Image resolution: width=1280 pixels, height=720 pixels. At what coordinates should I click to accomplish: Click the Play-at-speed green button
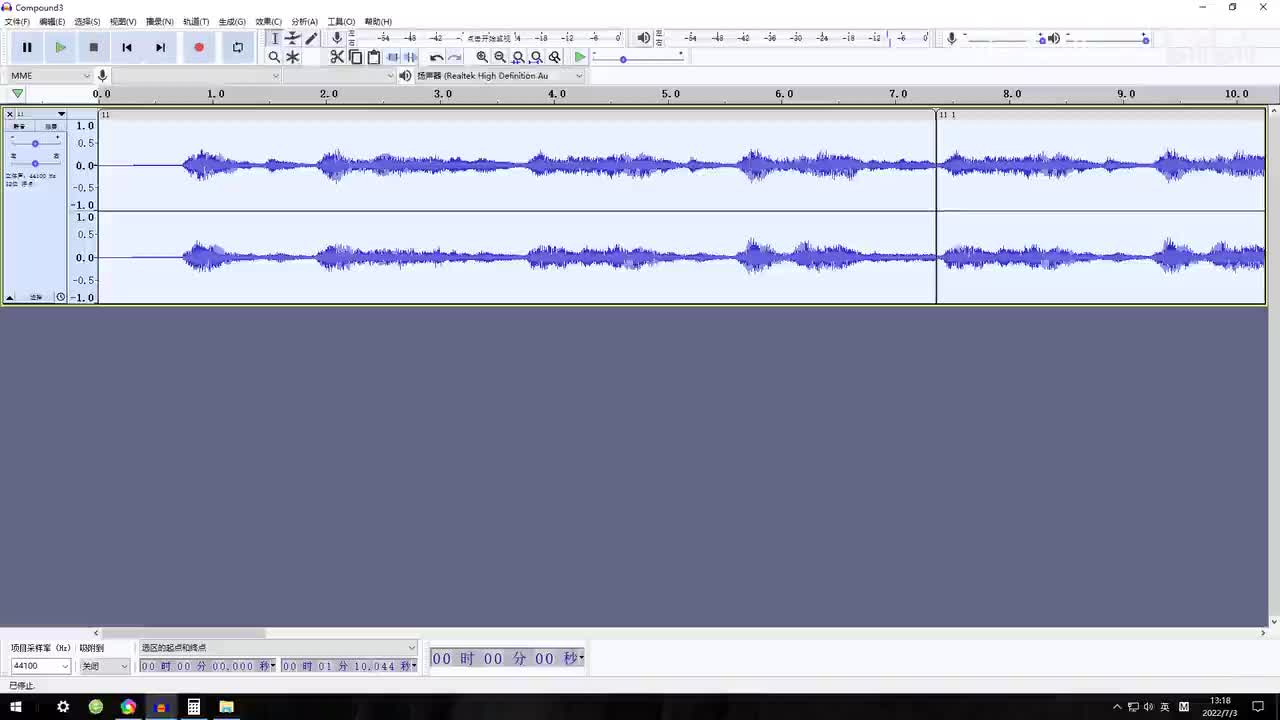click(x=580, y=57)
